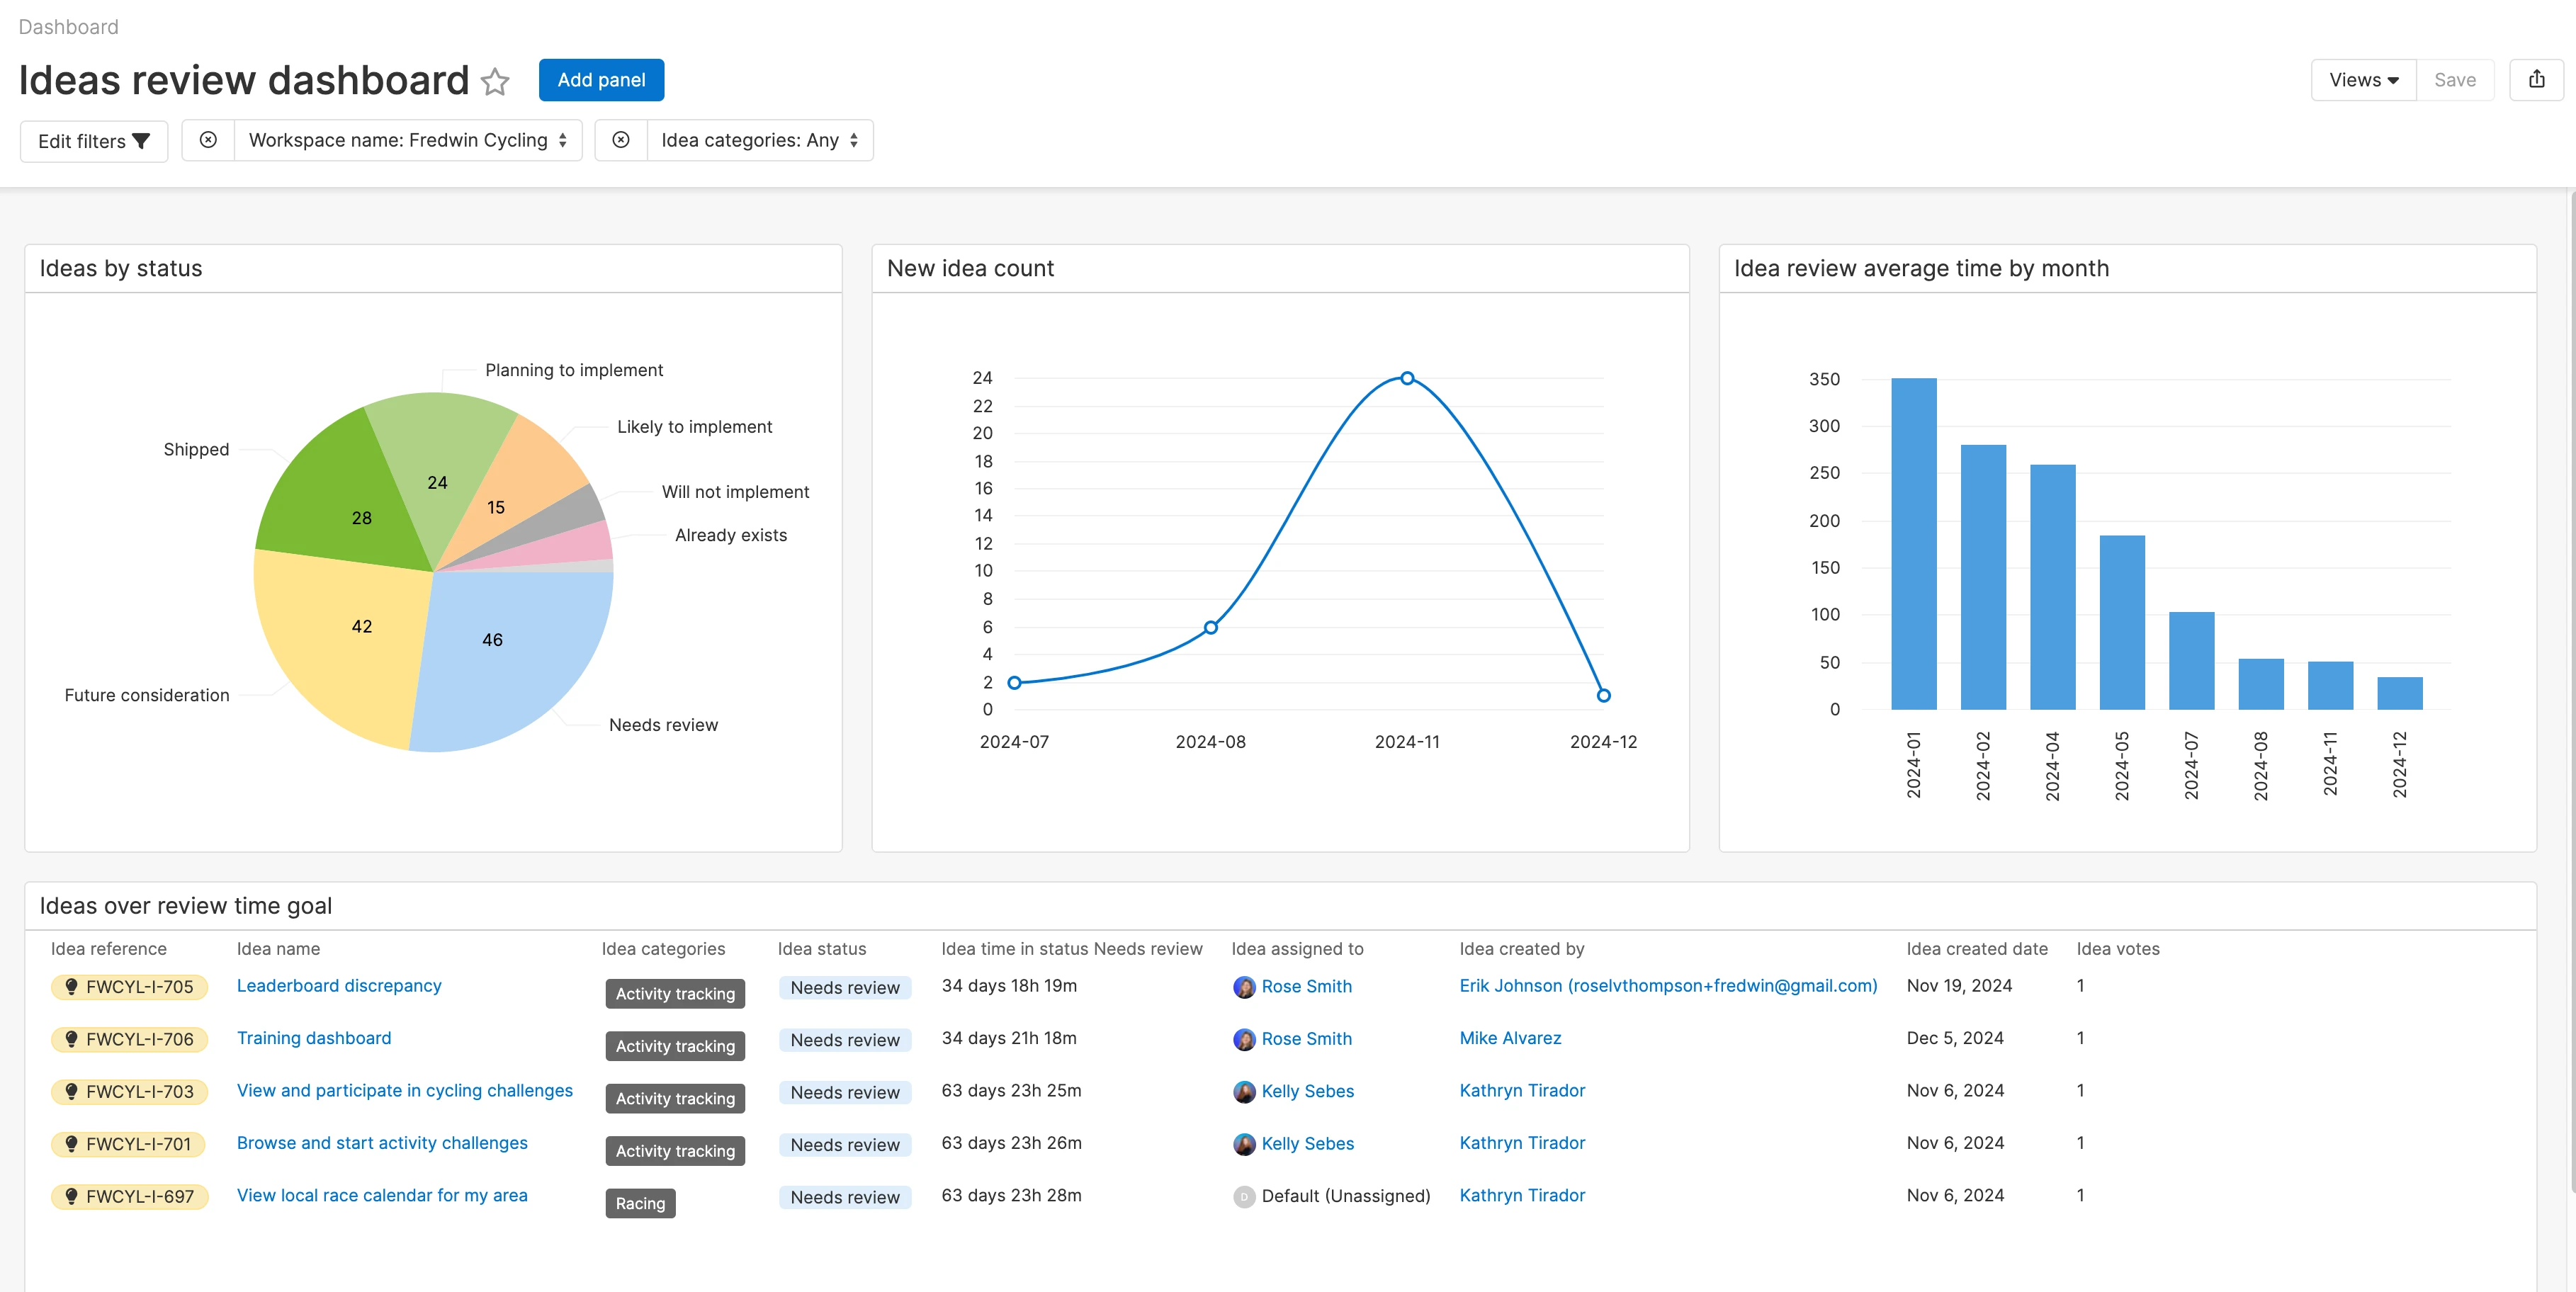Star the Ideas review dashboard as favorite

coord(495,81)
